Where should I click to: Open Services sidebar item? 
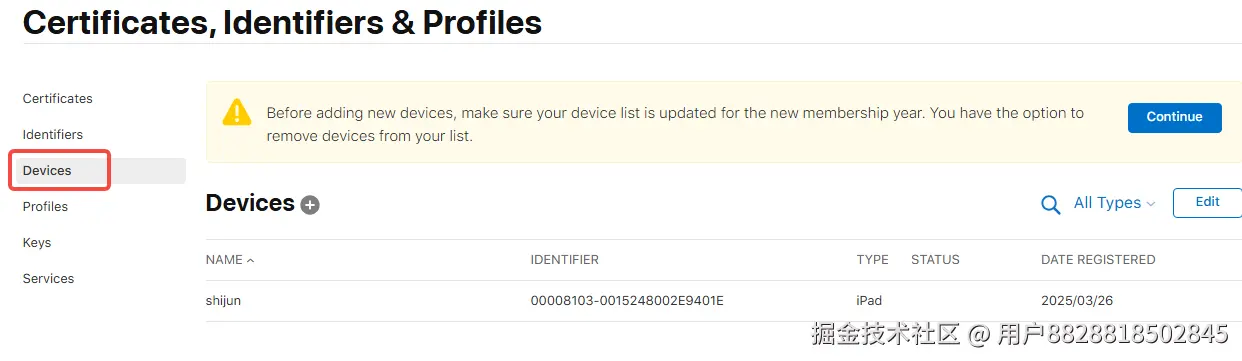48,279
